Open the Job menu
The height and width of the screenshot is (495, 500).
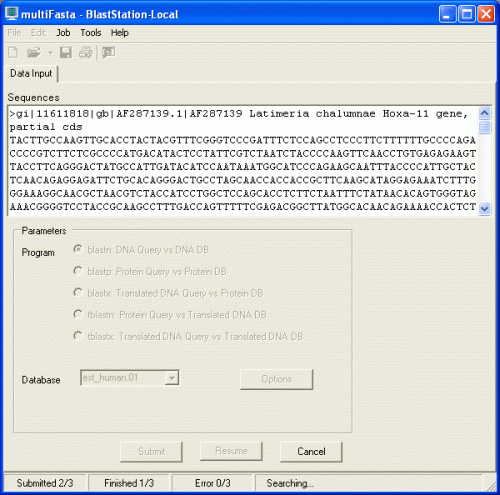pyautogui.click(x=63, y=33)
